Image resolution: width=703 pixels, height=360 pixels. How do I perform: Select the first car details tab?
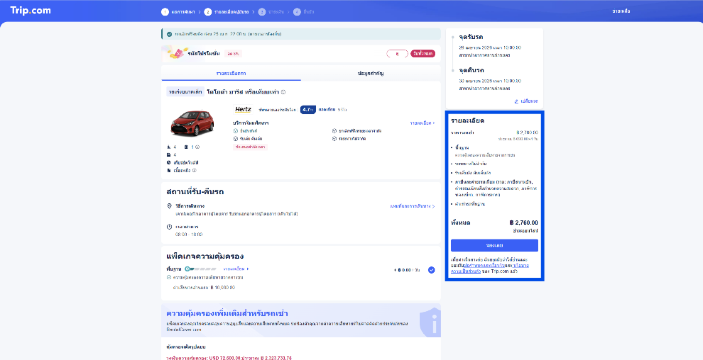(x=231, y=73)
